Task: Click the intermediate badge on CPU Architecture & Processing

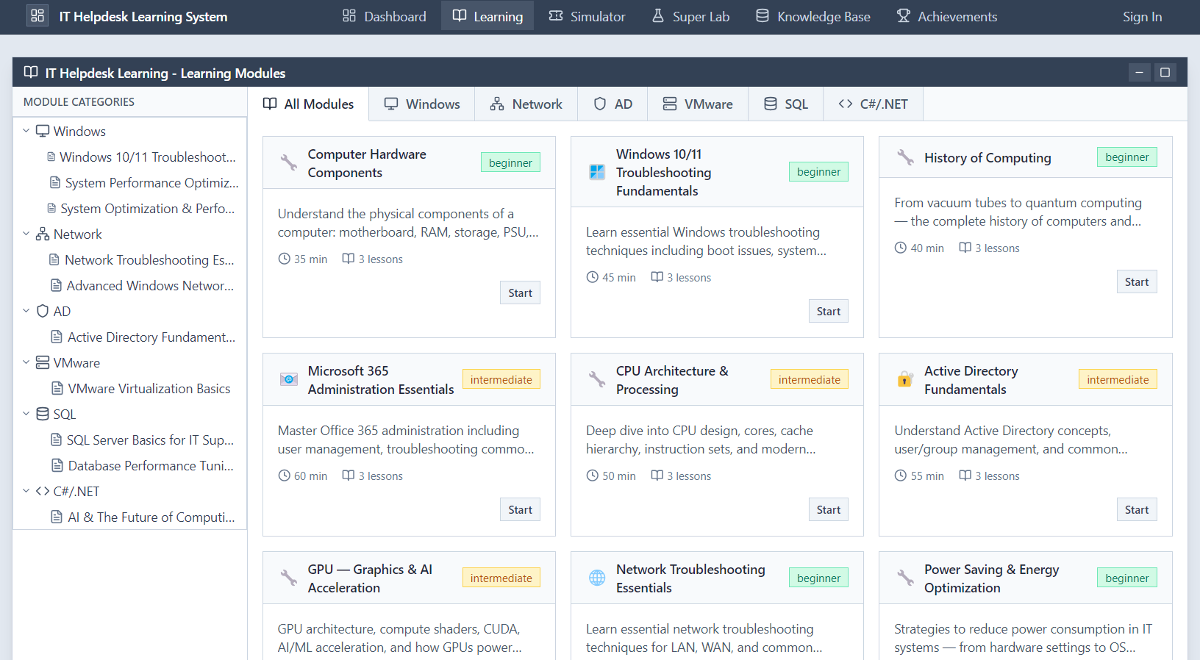Action: [809, 380]
